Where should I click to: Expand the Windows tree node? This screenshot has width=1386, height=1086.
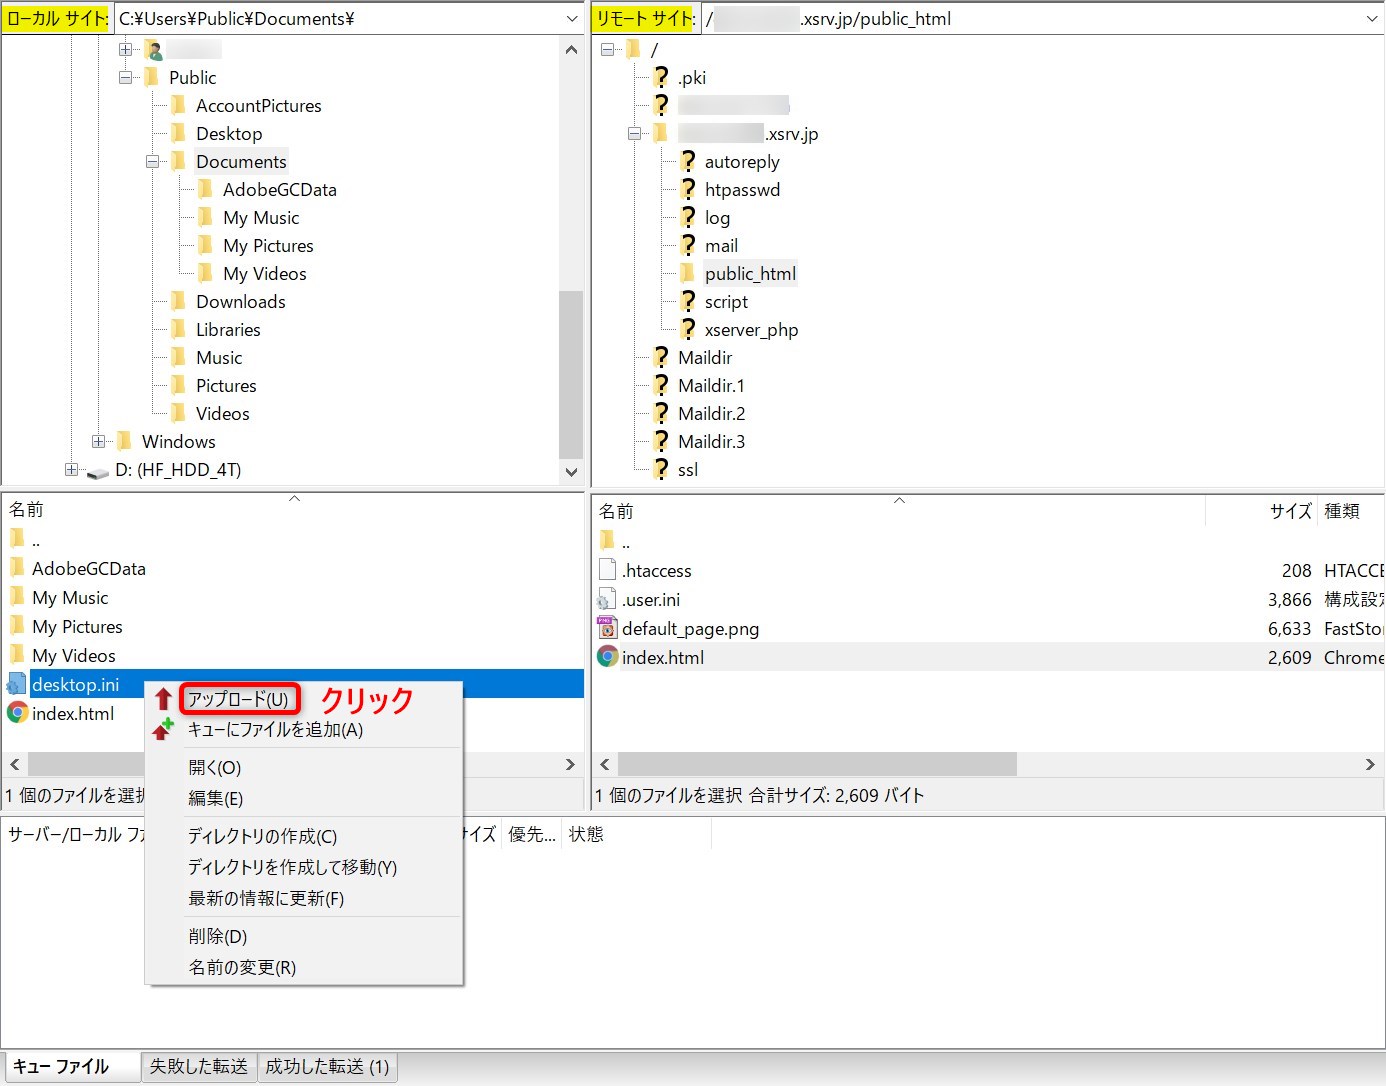98,441
